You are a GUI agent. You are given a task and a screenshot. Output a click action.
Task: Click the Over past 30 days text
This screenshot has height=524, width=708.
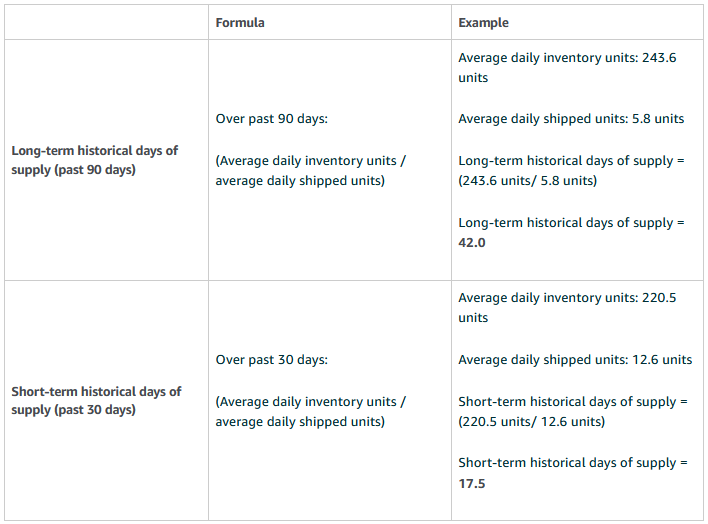tap(271, 360)
